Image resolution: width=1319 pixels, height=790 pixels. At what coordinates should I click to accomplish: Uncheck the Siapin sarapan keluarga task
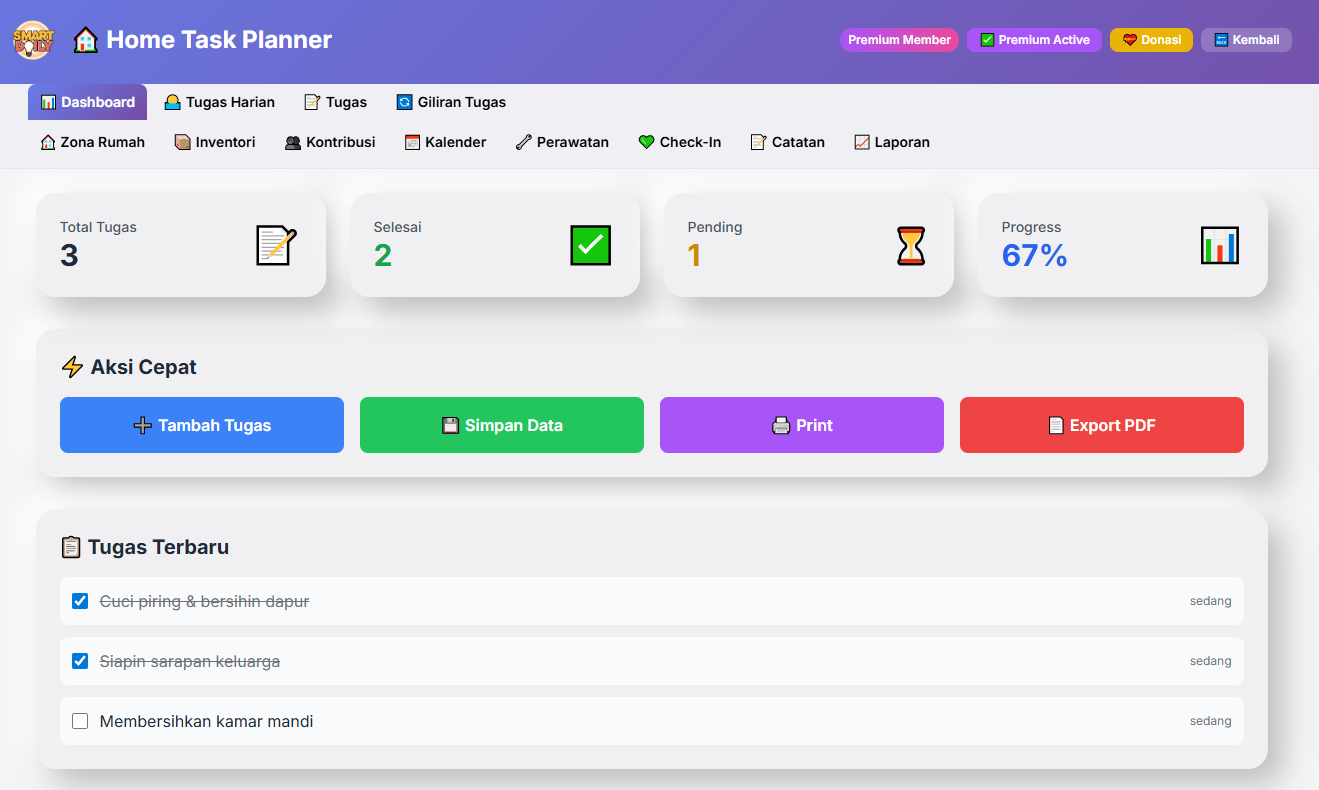pyautogui.click(x=80, y=661)
